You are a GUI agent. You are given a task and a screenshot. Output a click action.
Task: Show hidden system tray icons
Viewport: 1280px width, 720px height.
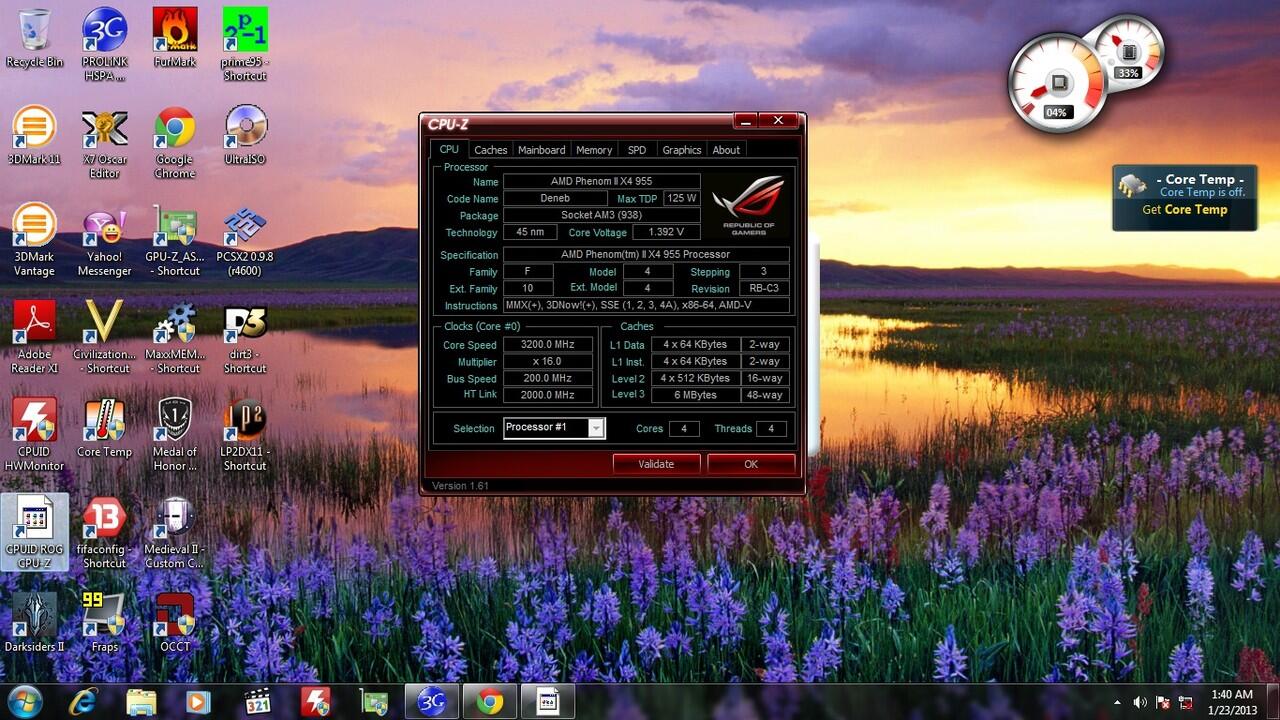tap(1117, 701)
